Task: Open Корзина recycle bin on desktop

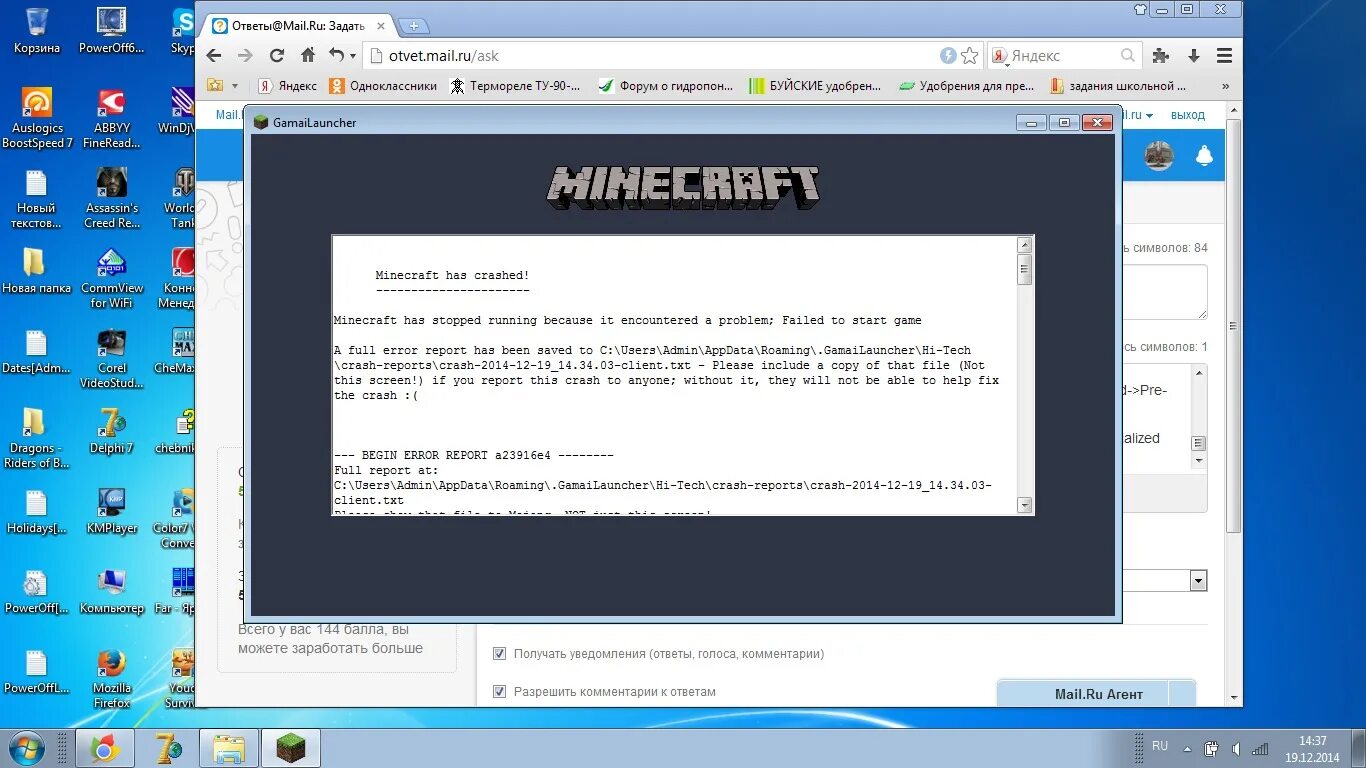Action: pos(37,30)
